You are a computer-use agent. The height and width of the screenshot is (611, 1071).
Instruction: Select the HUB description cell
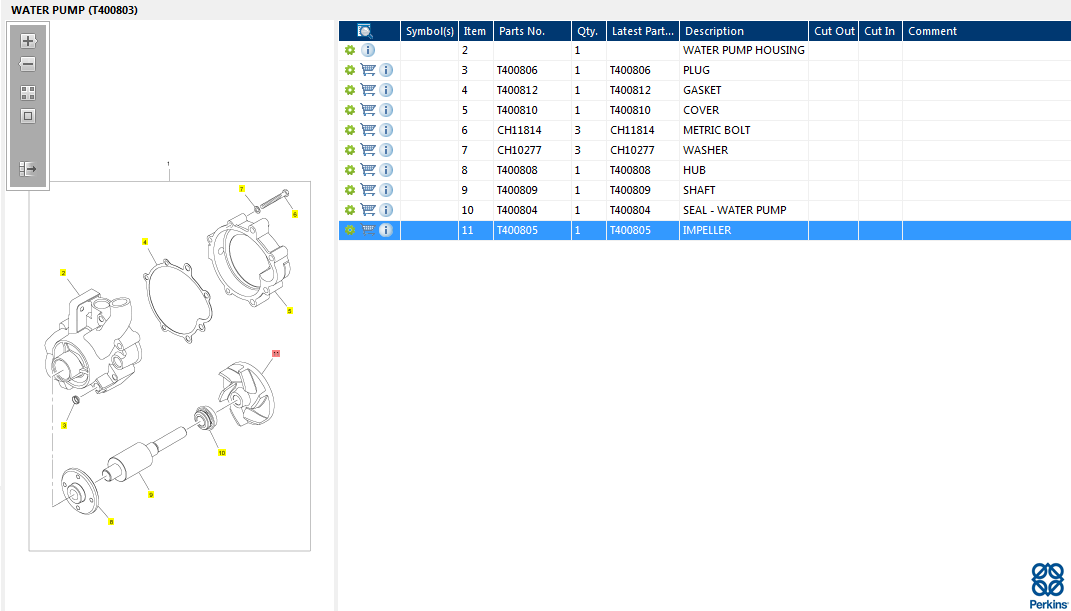(x=744, y=170)
